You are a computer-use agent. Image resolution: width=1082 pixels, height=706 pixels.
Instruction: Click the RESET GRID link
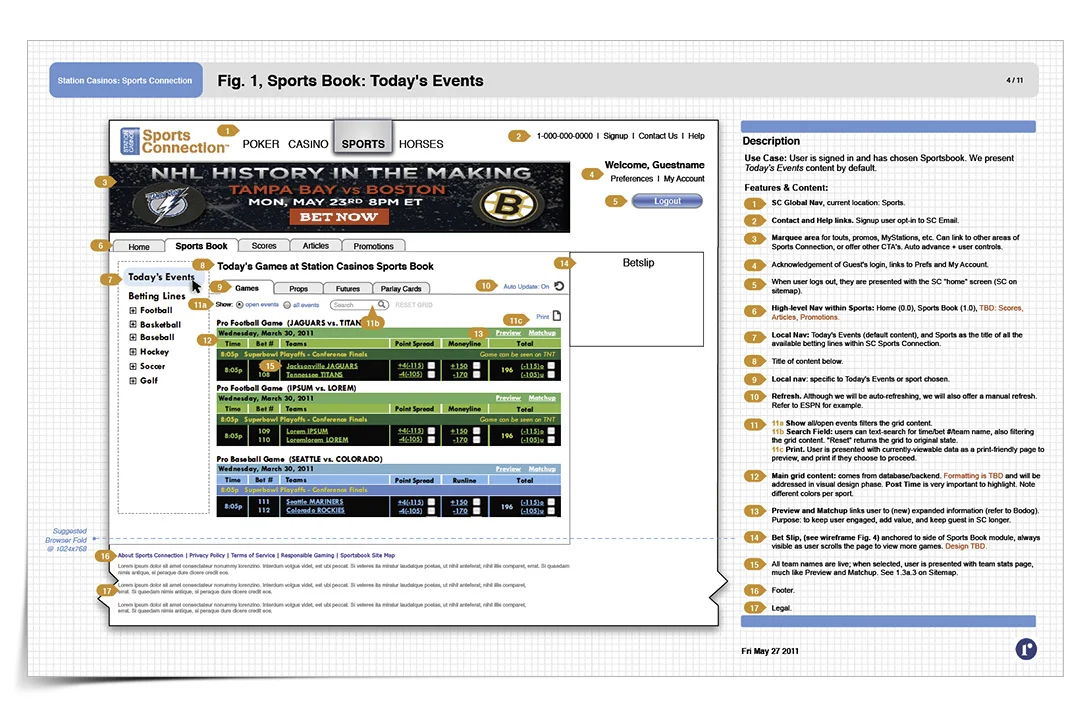coord(414,305)
